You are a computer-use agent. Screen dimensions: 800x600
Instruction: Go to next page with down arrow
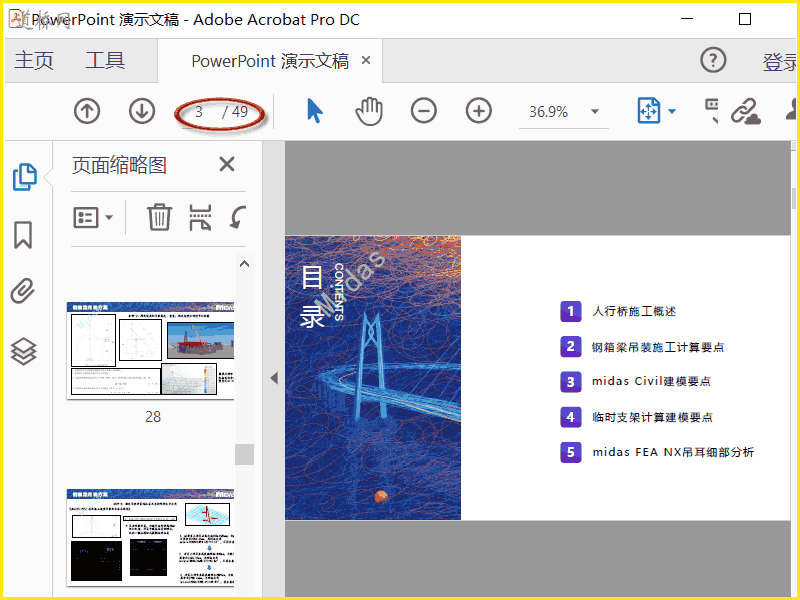142,111
